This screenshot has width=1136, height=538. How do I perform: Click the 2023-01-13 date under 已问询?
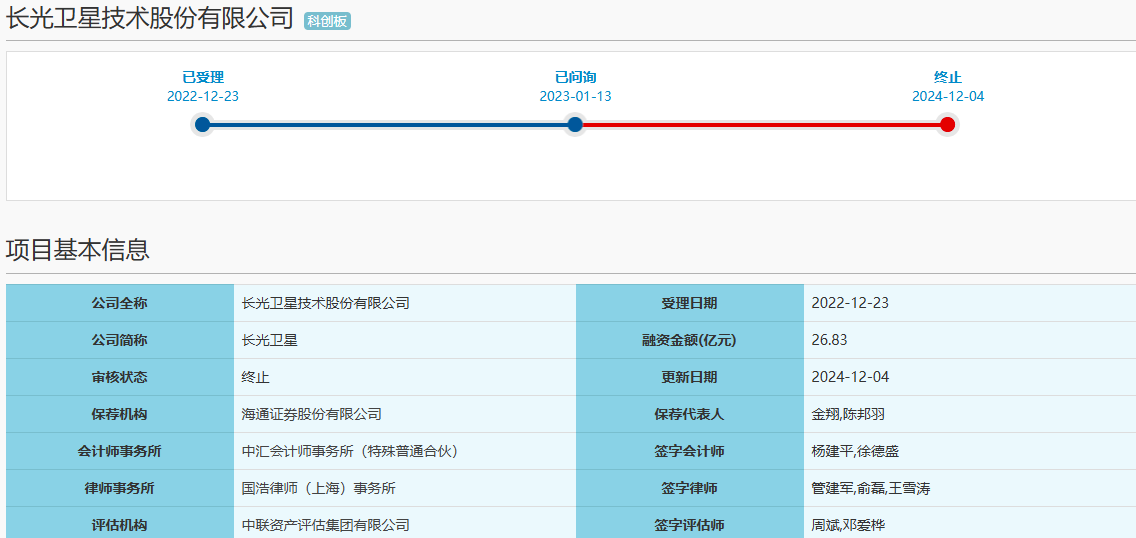[575, 97]
